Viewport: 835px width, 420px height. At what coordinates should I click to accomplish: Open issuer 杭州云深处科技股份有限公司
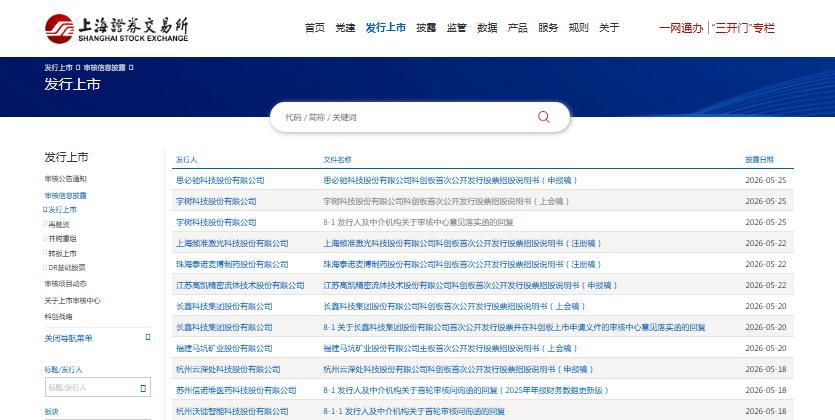click(228, 369)
